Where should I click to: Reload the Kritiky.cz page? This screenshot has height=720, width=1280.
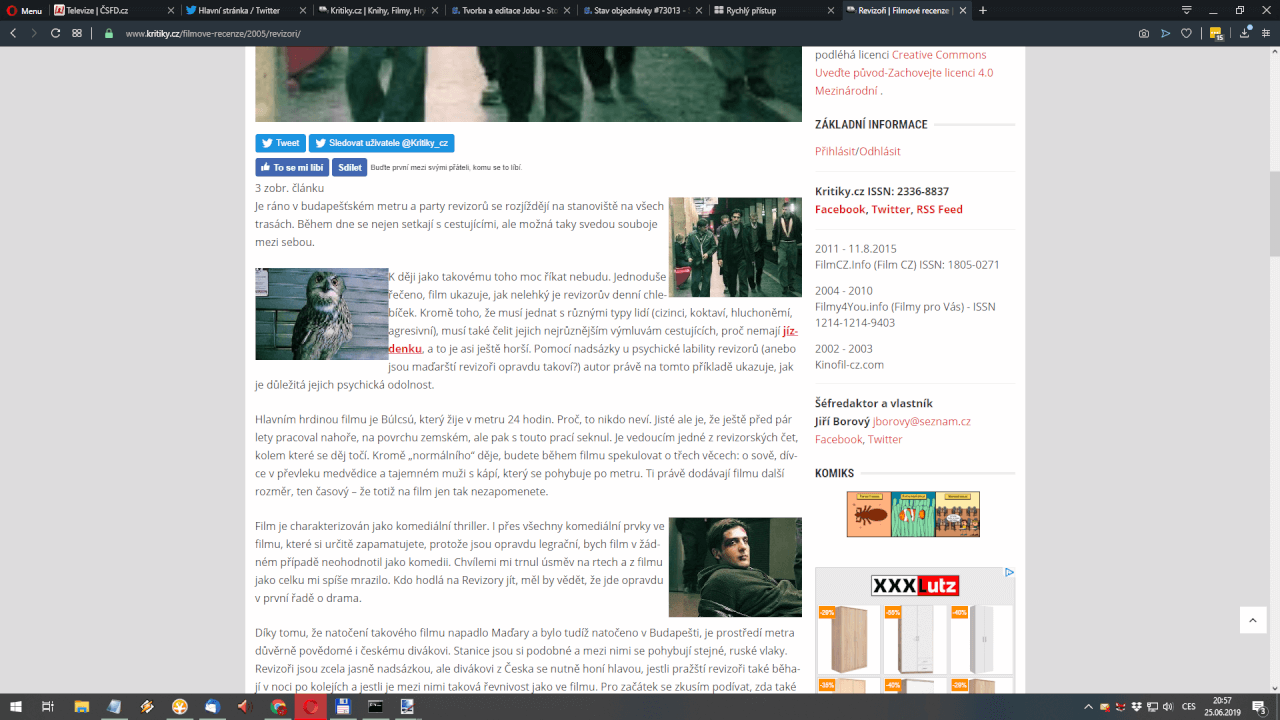(53, 32)
